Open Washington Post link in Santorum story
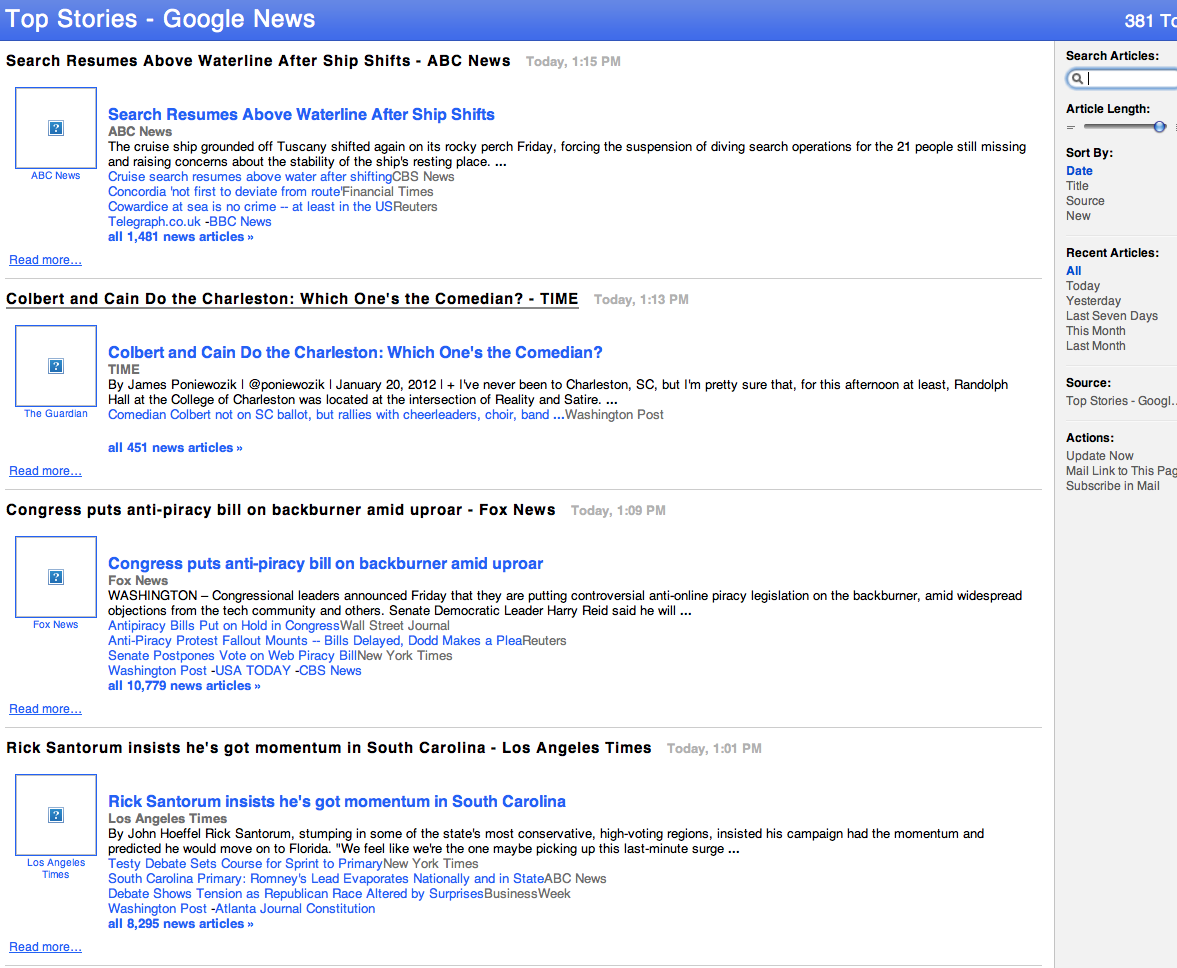The width and height of the screenshot is (1177, 968). point(157,909)
